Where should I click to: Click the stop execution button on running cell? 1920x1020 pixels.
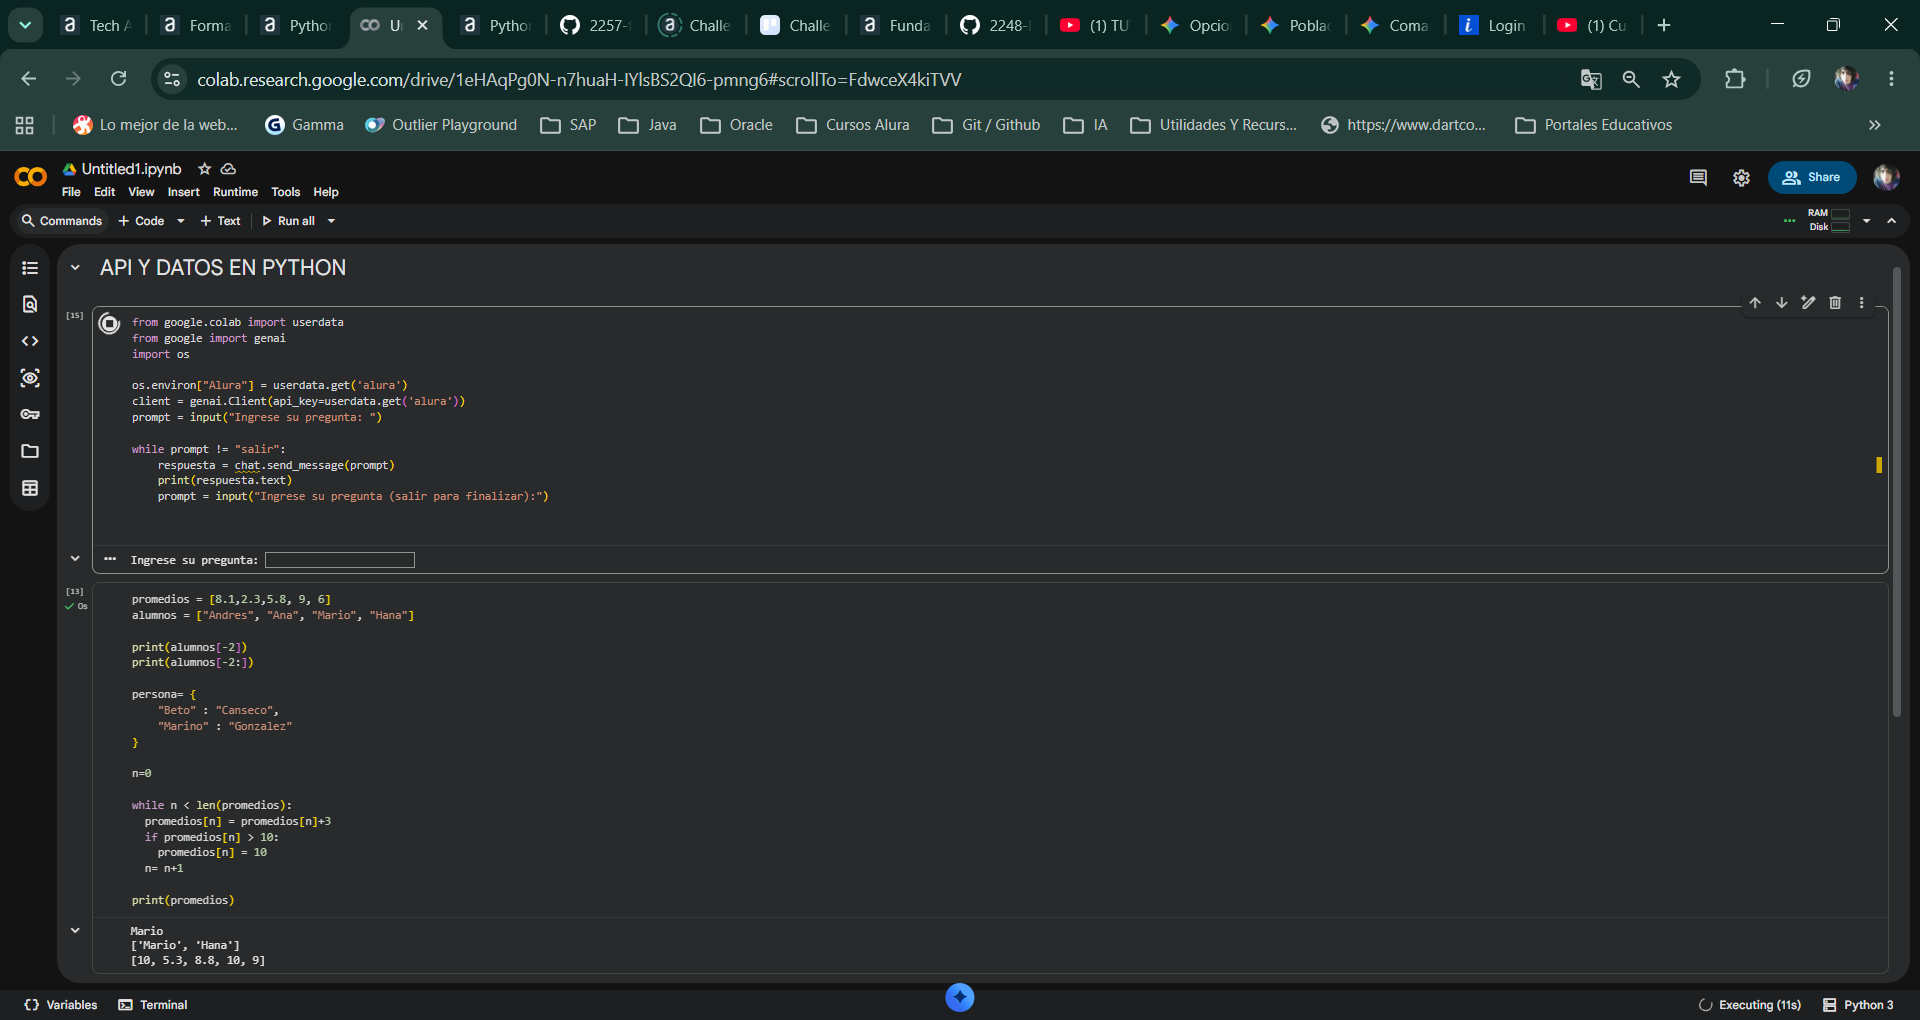(110, 323)
